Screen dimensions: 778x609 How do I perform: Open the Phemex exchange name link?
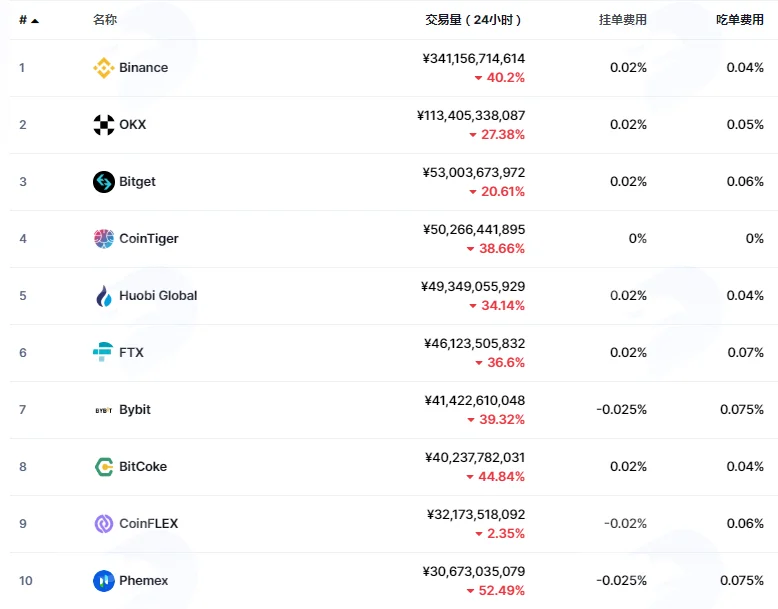(143, 581)
